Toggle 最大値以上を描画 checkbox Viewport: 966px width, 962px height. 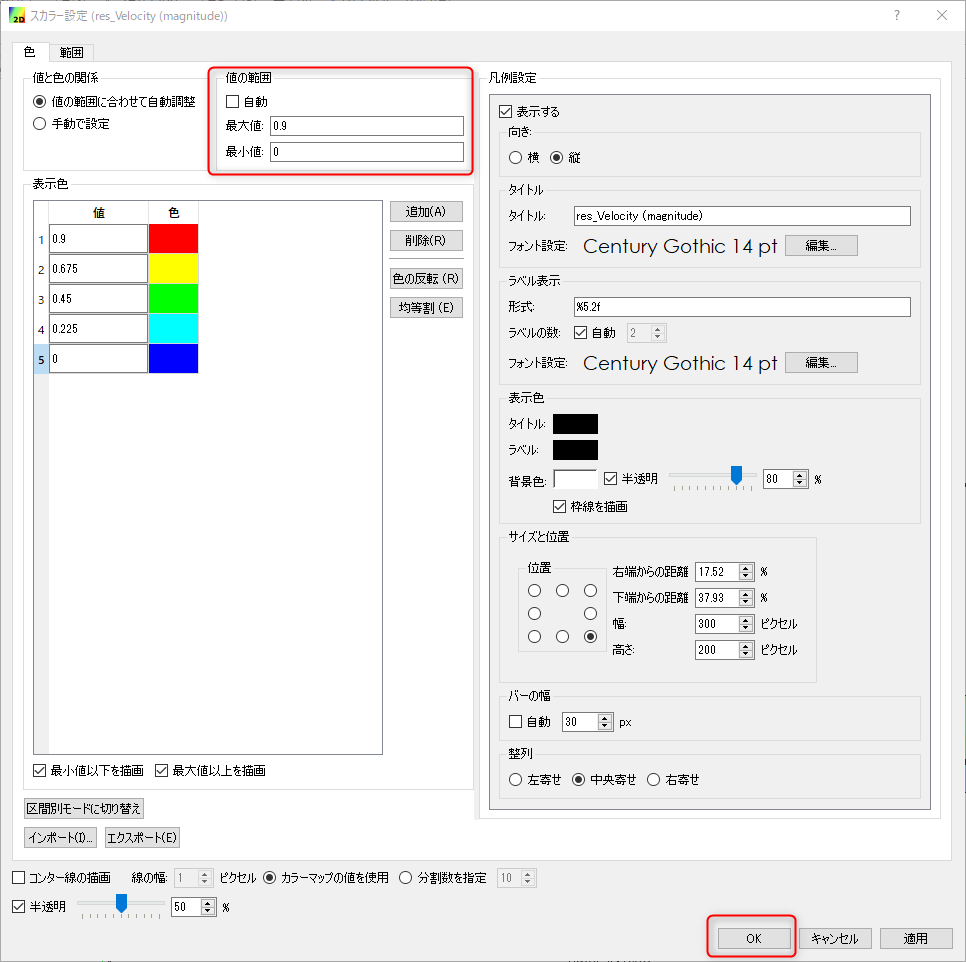tap(161, 770)
